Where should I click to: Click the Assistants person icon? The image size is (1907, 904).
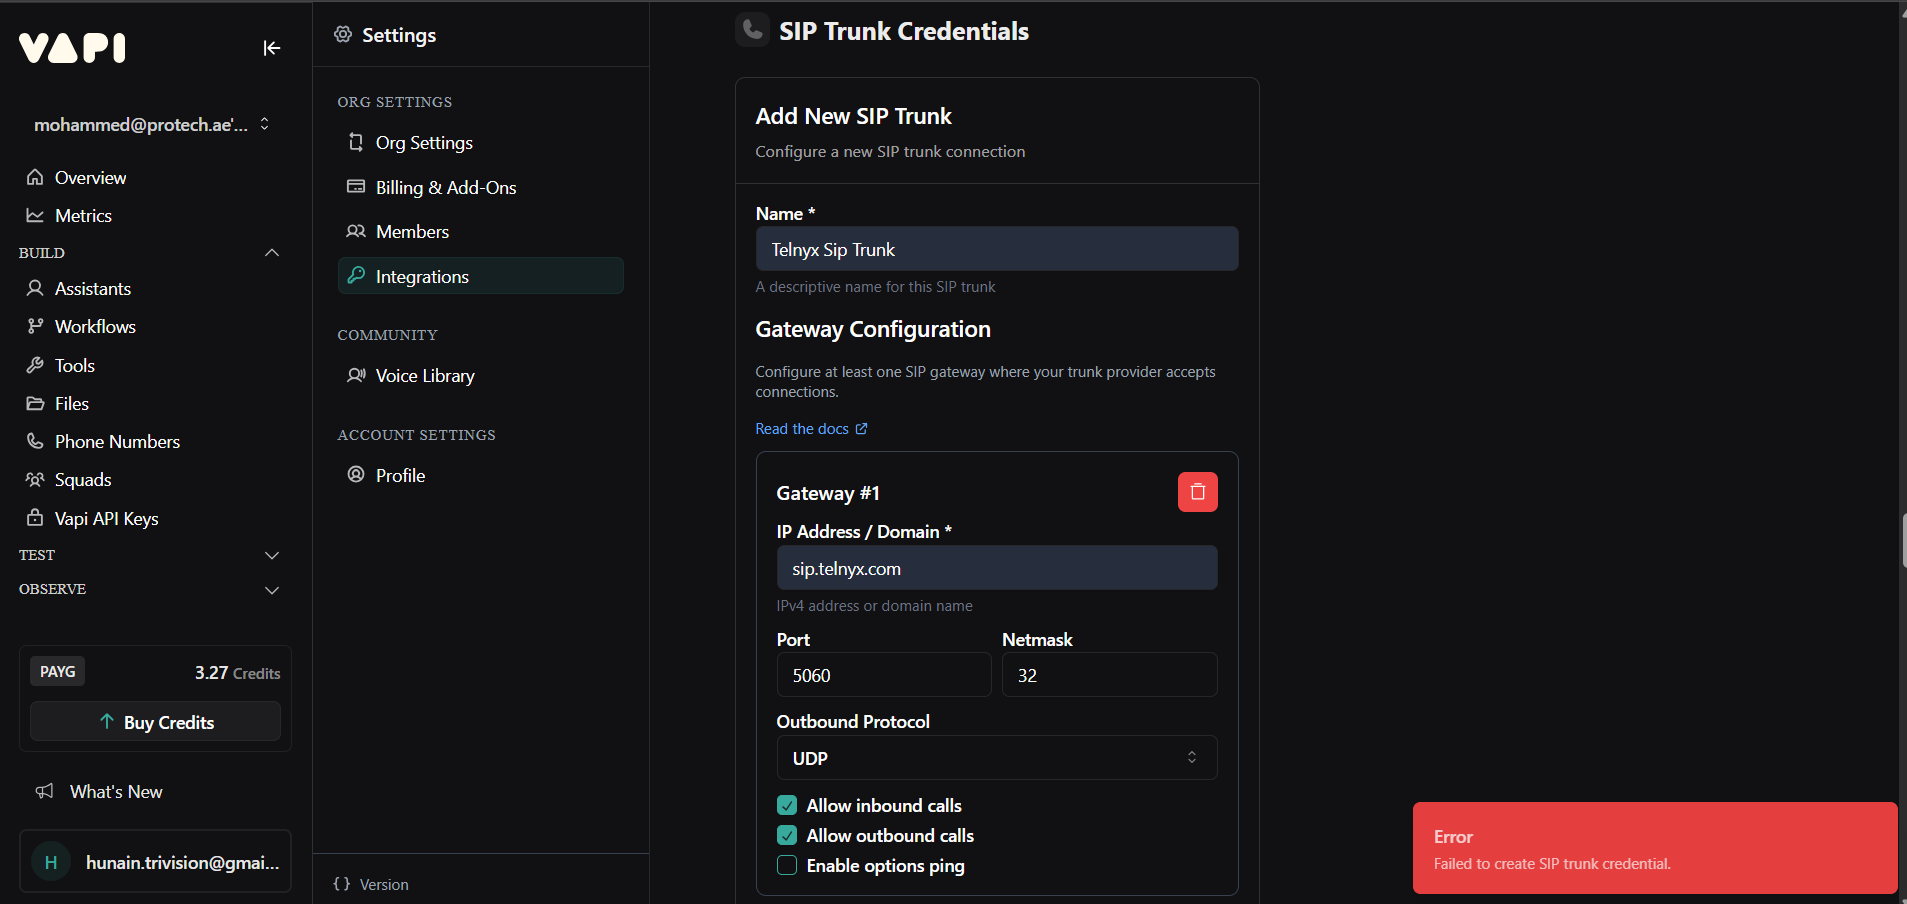tap(35, 288)
